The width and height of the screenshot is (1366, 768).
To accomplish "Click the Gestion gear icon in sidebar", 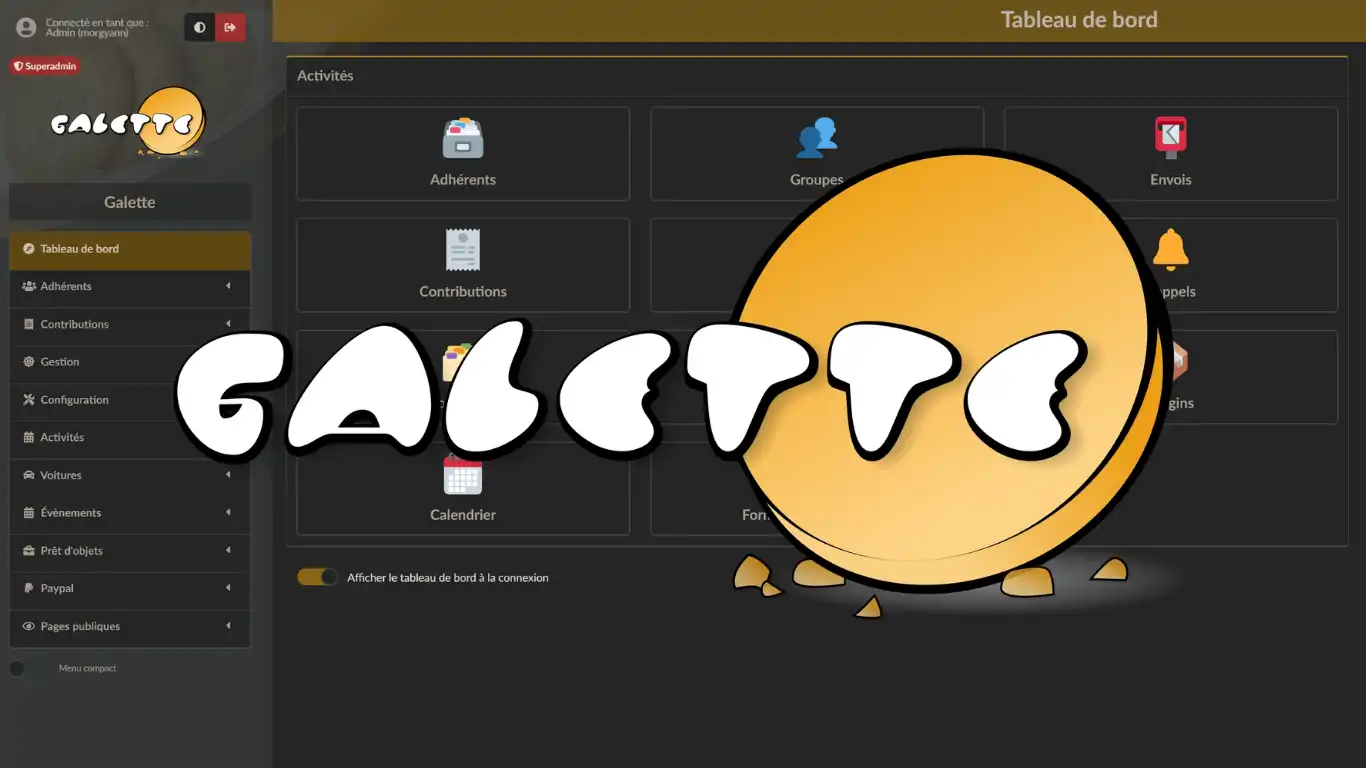I will click(29, 362).
